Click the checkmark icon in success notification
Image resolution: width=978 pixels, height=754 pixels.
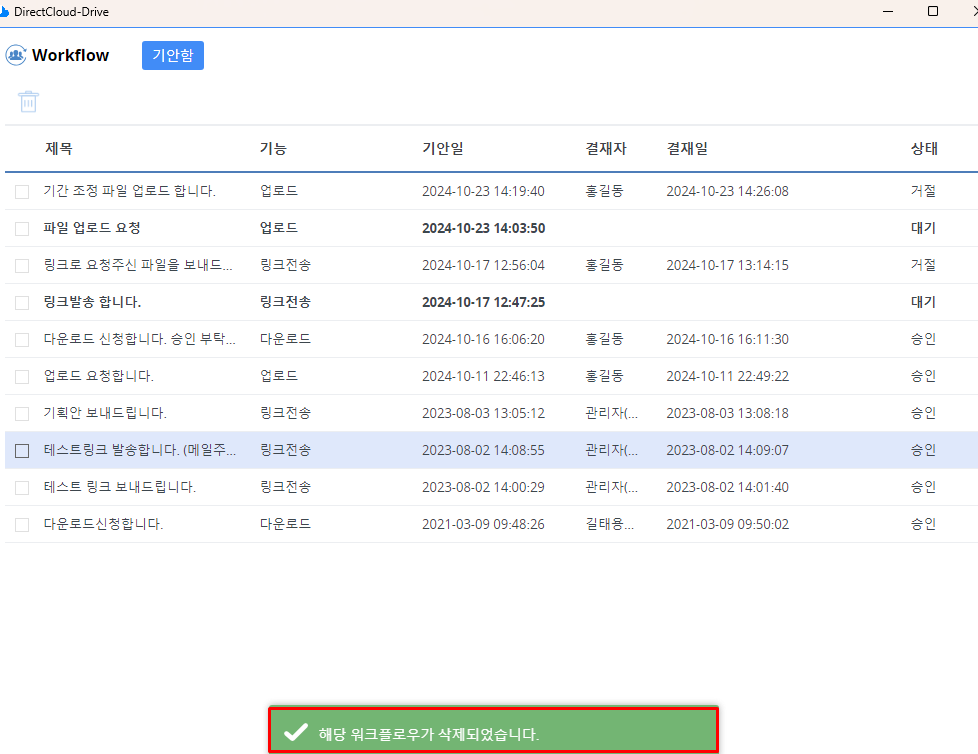295,733
